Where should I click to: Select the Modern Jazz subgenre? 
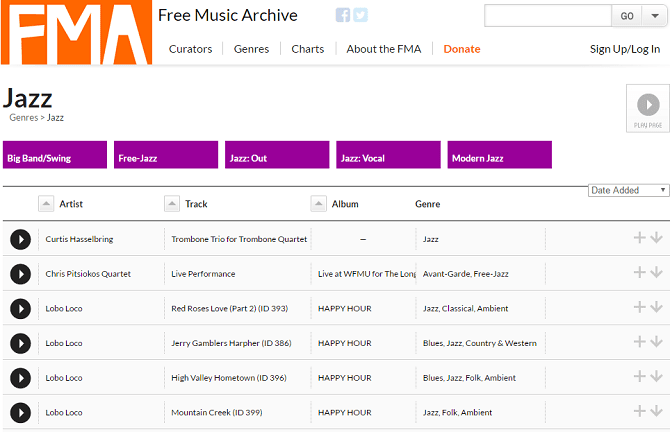500,155
